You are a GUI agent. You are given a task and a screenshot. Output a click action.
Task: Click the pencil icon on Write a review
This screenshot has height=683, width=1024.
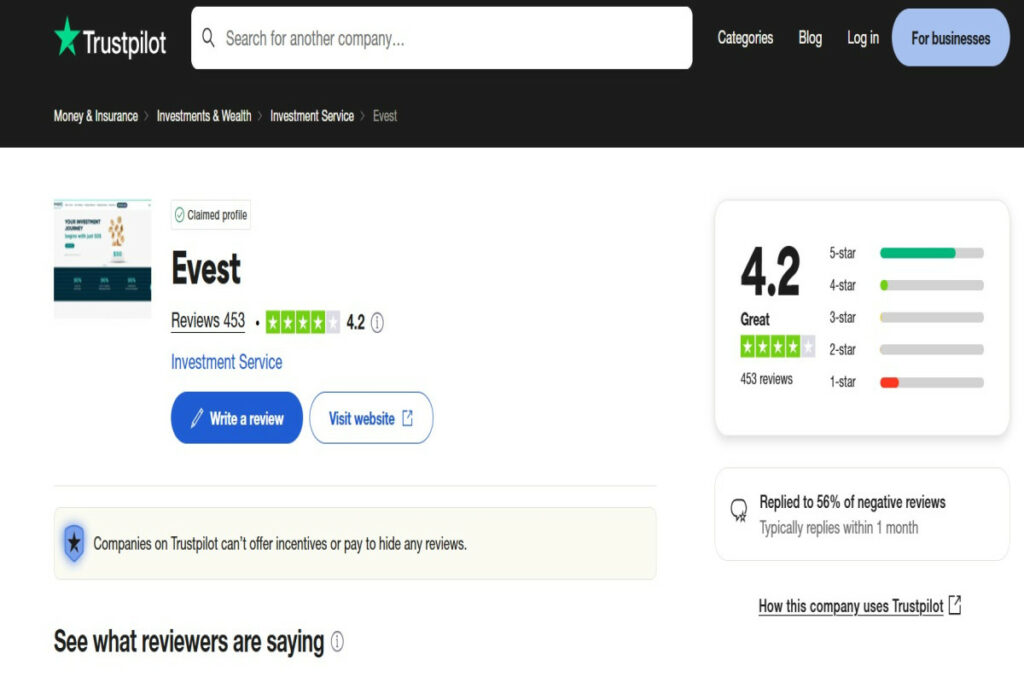click(197, 418)
